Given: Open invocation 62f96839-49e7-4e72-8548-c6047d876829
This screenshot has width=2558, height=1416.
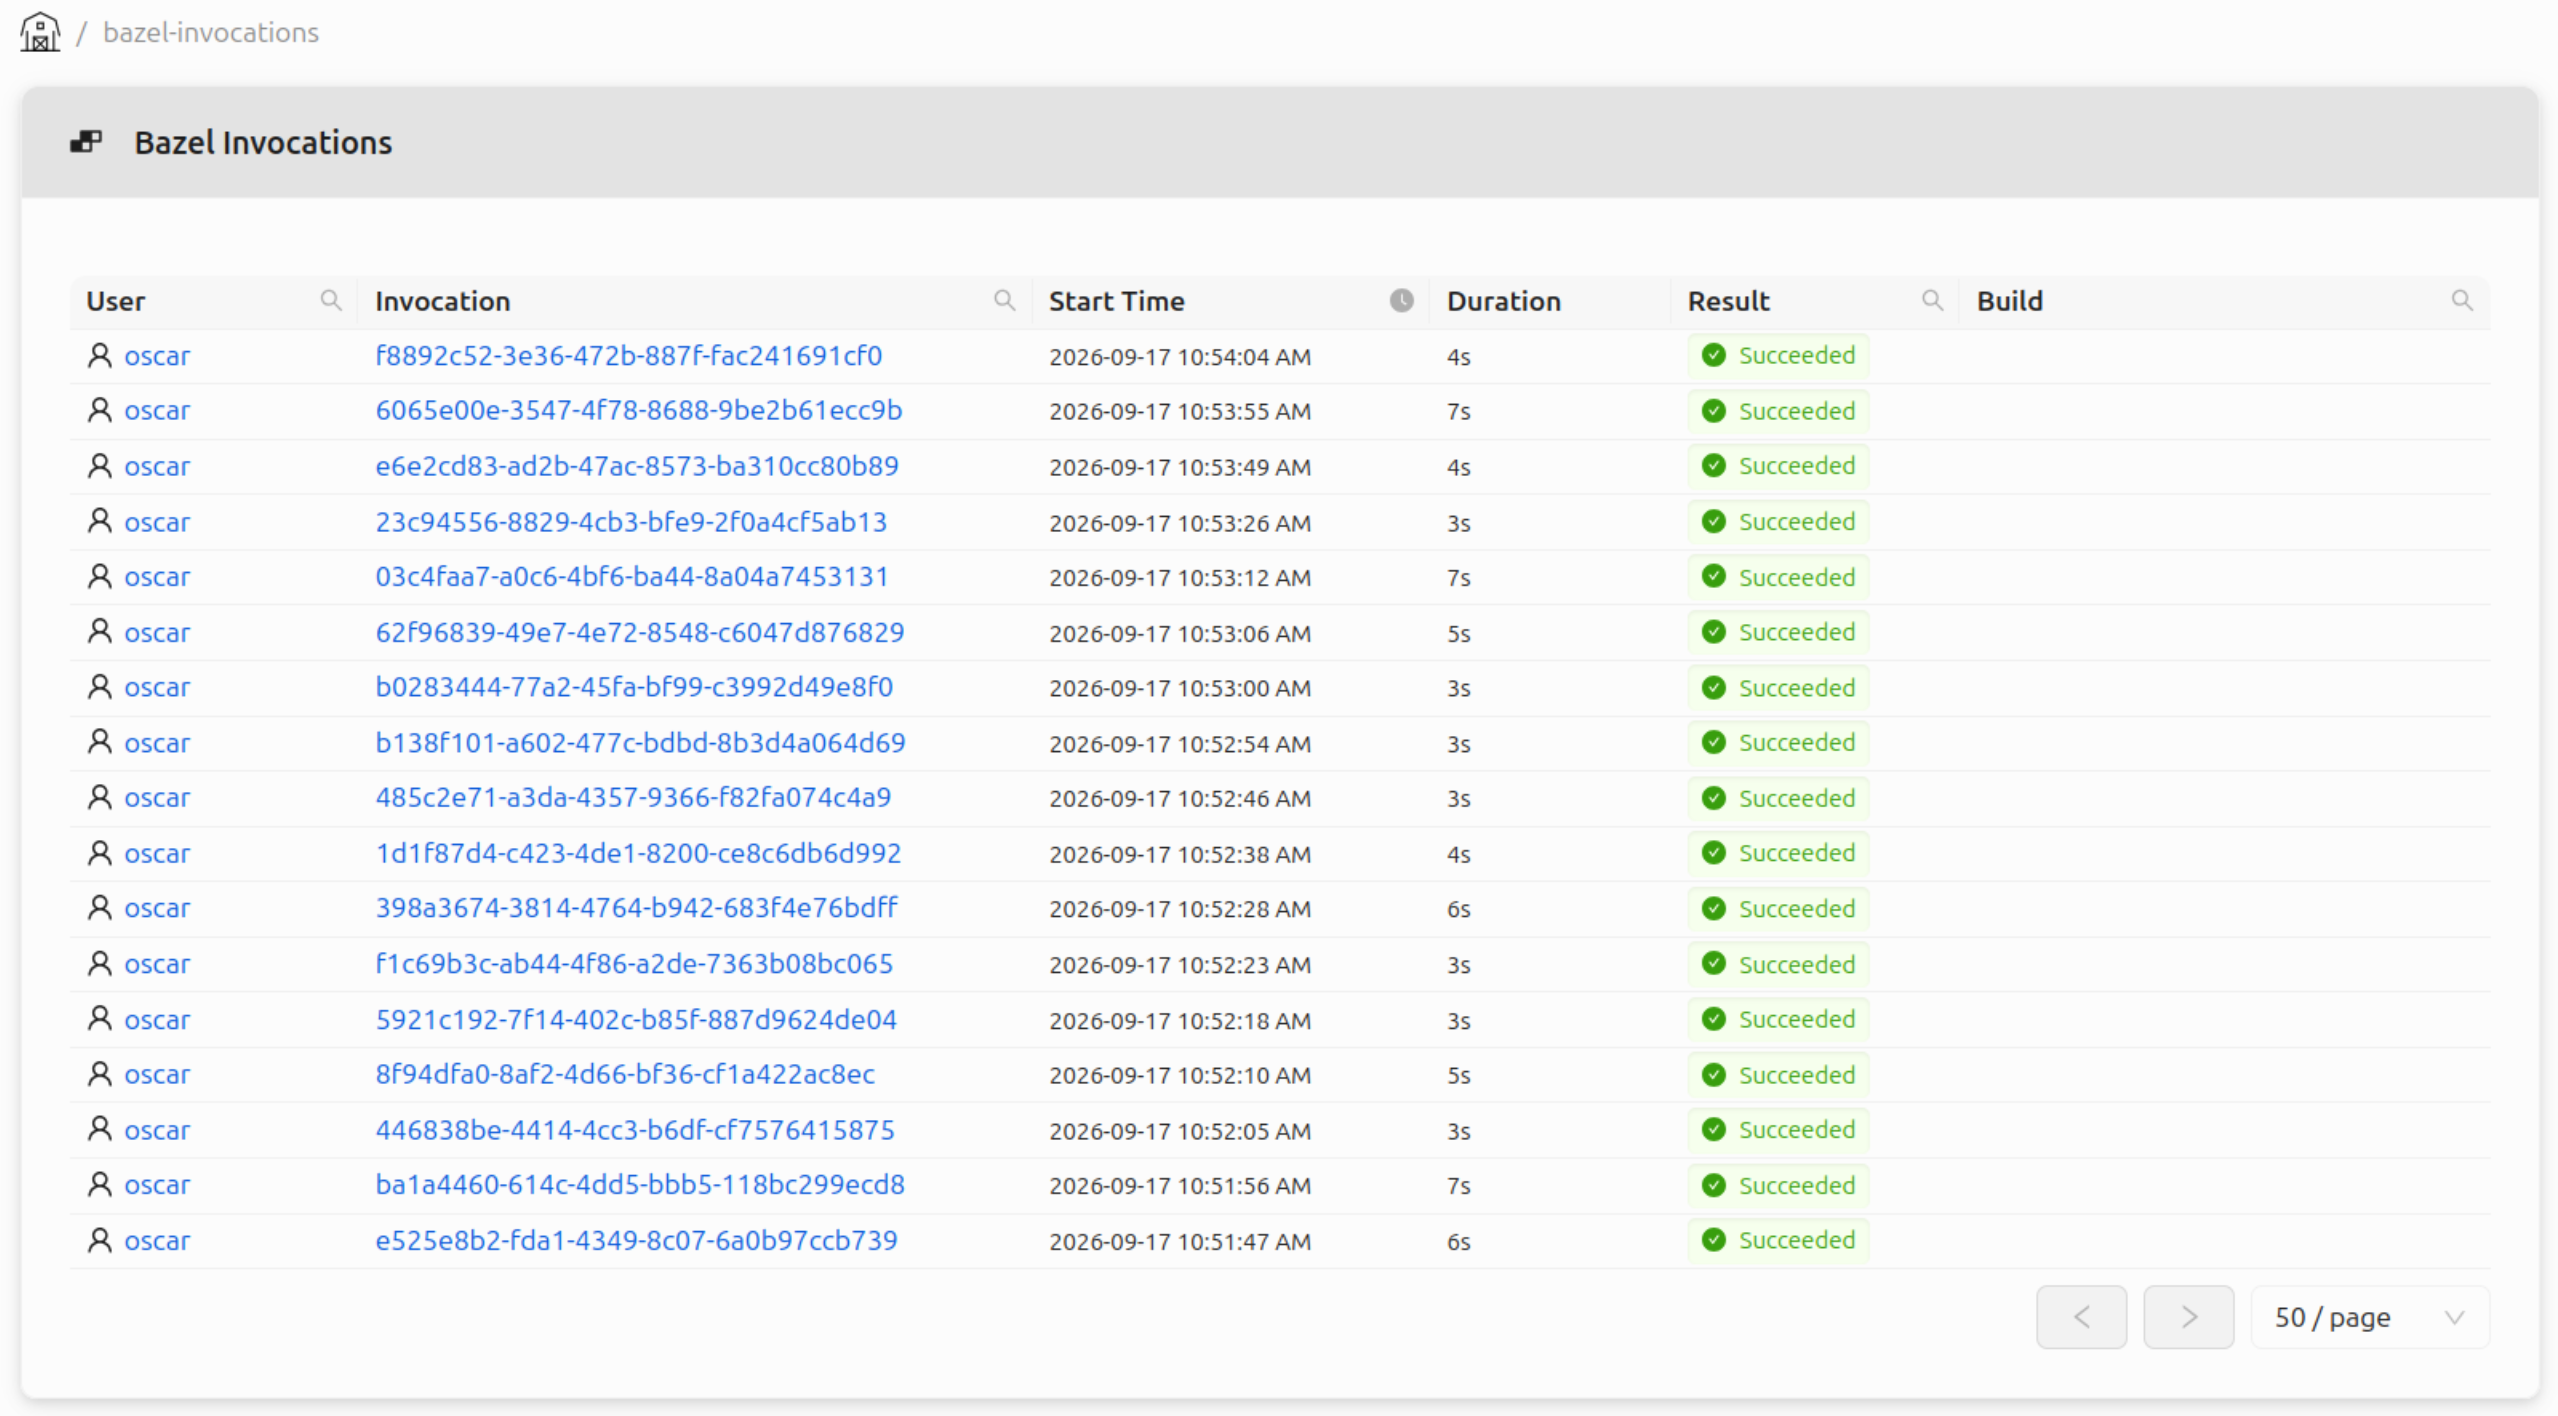Looking at the screenshot, I should (x=639, y=632).
